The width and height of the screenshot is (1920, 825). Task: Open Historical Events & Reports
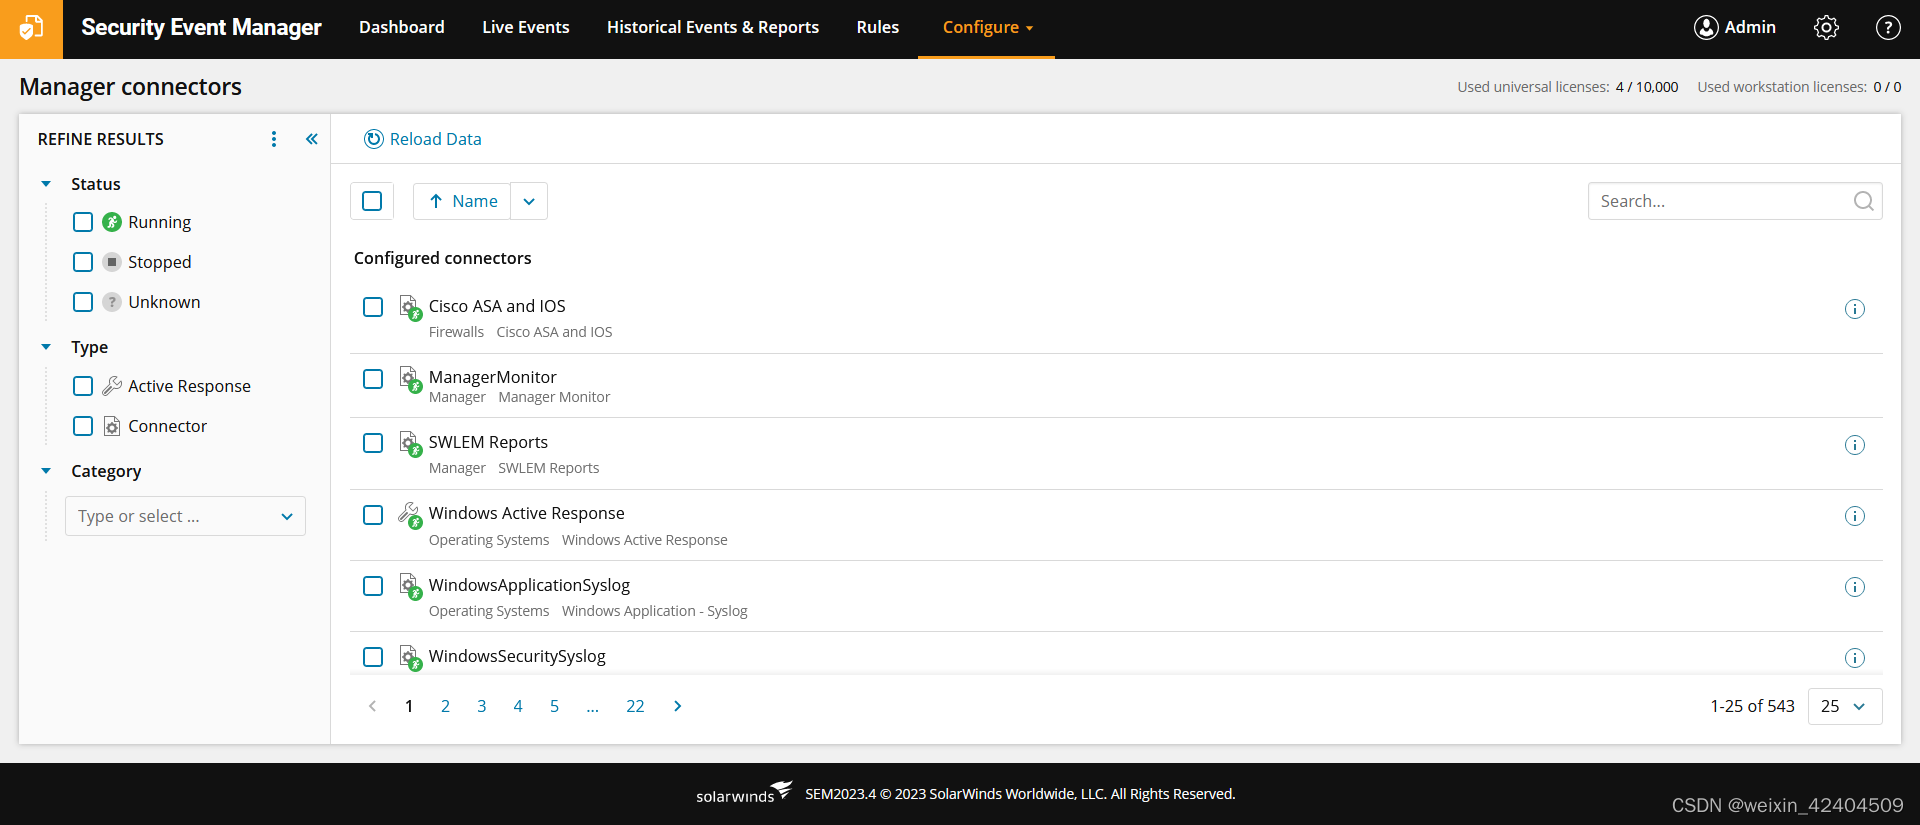(713, 28)
